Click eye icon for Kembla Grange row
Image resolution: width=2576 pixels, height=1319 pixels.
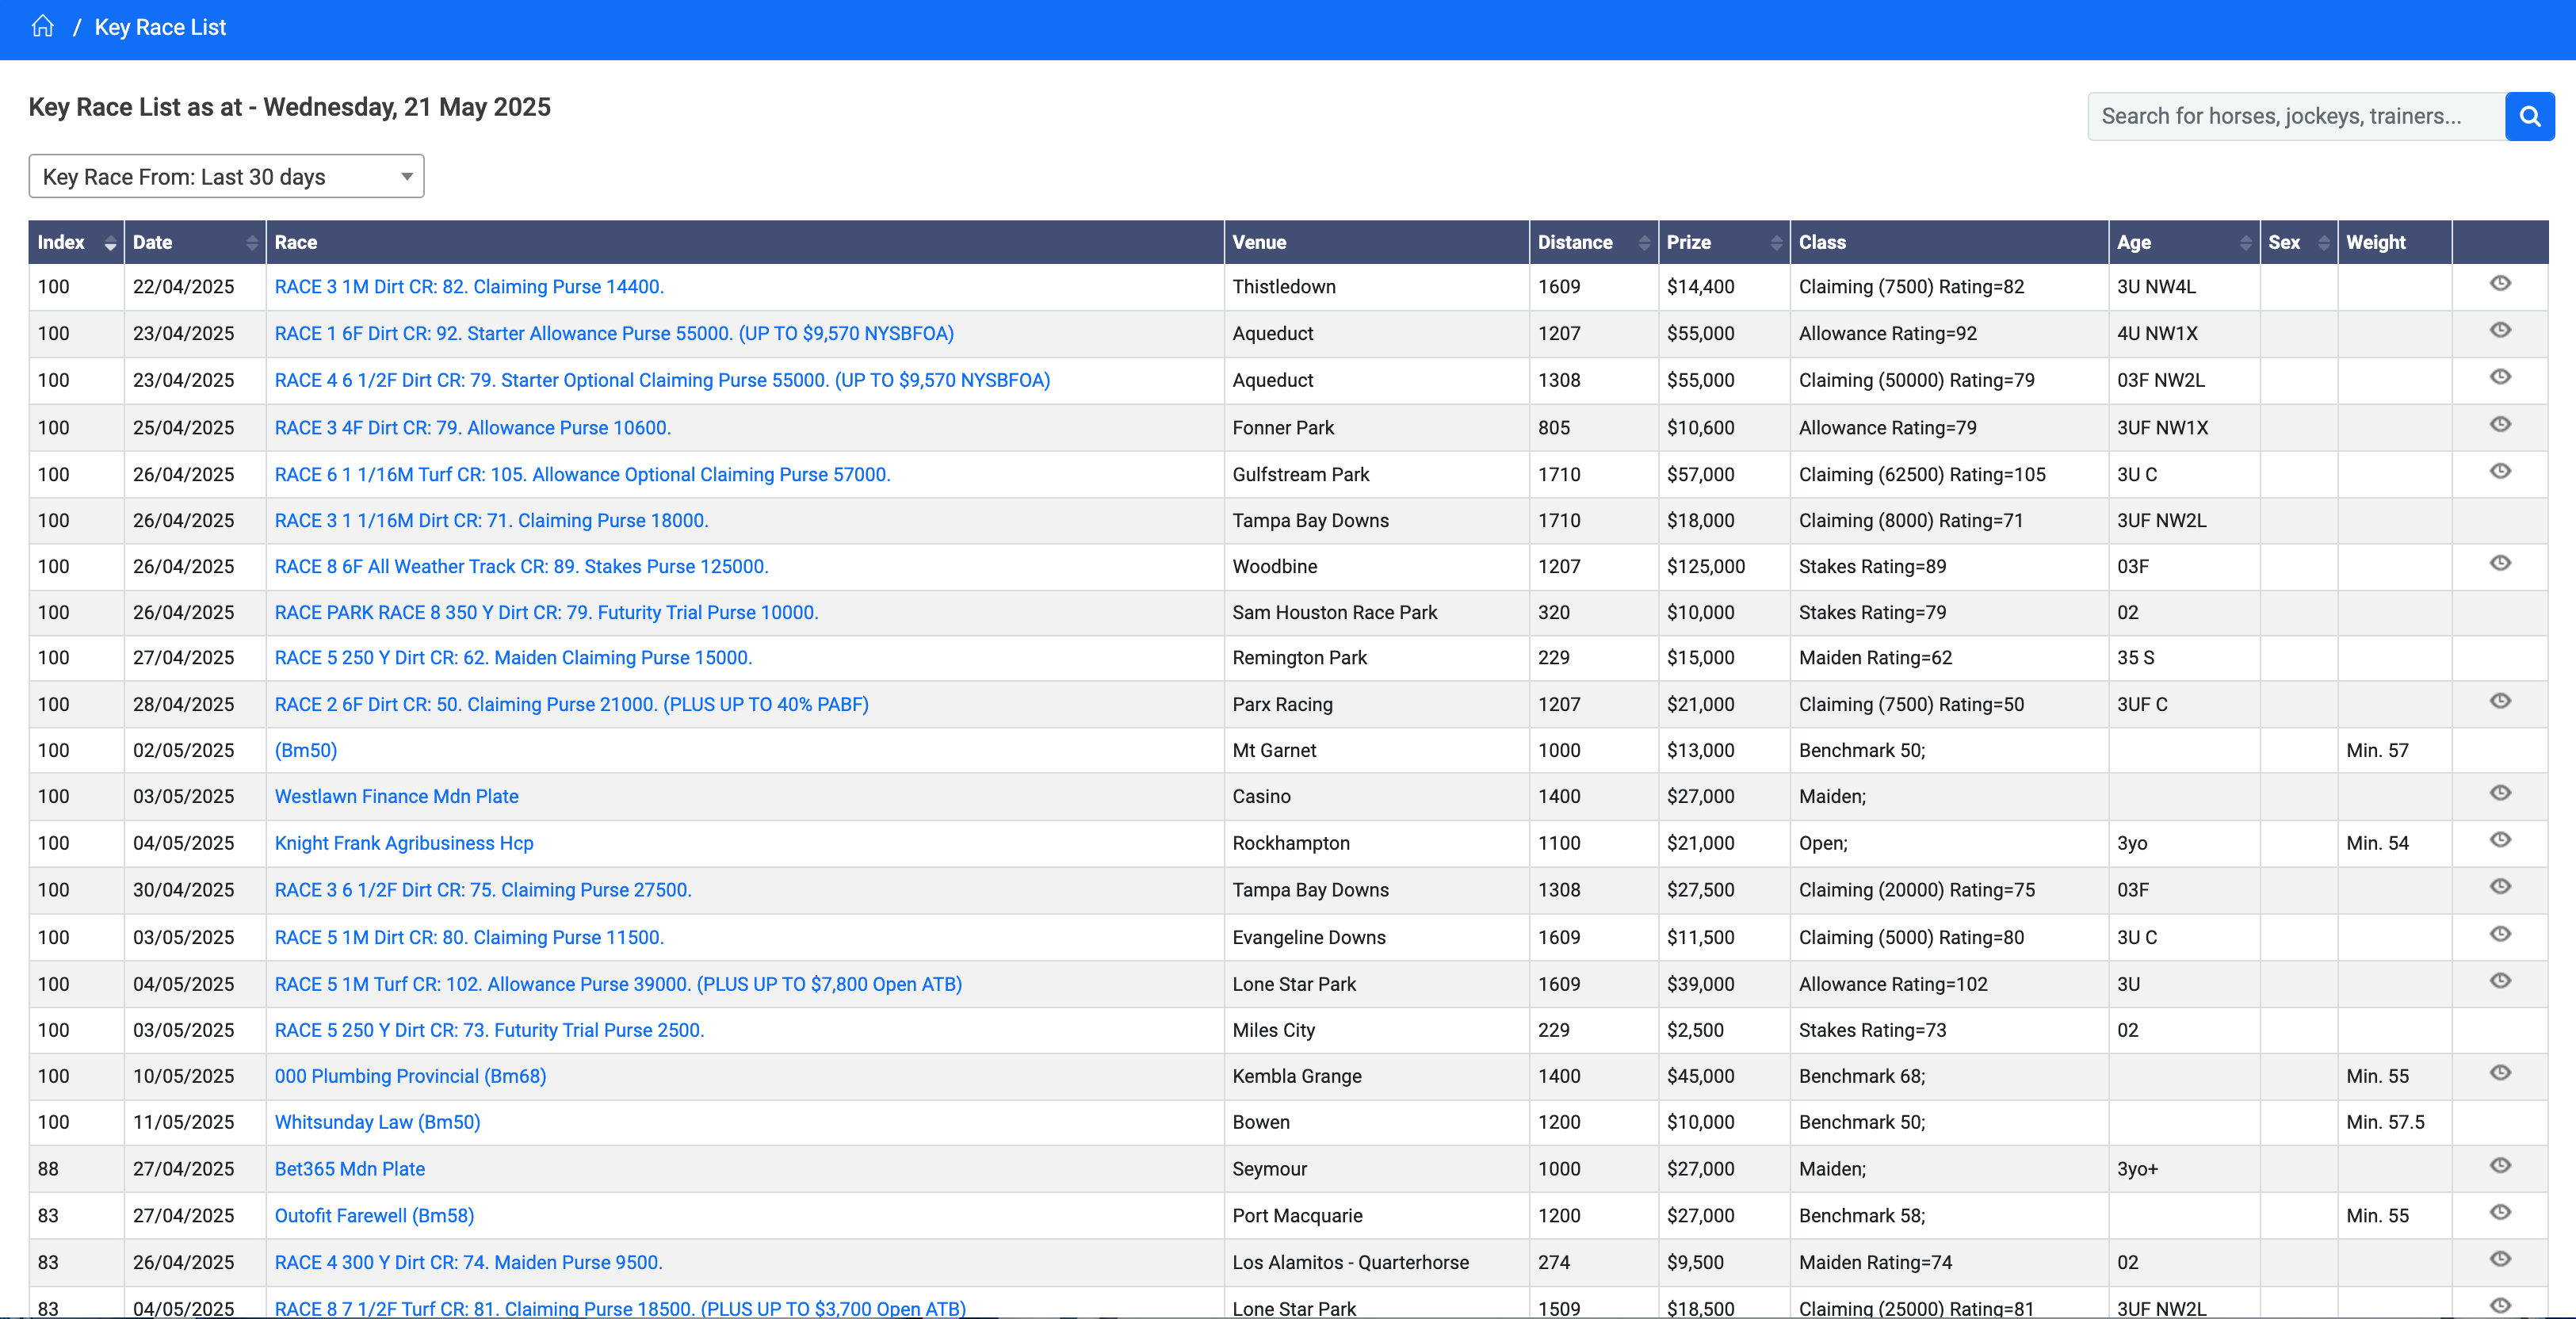2499,1073
